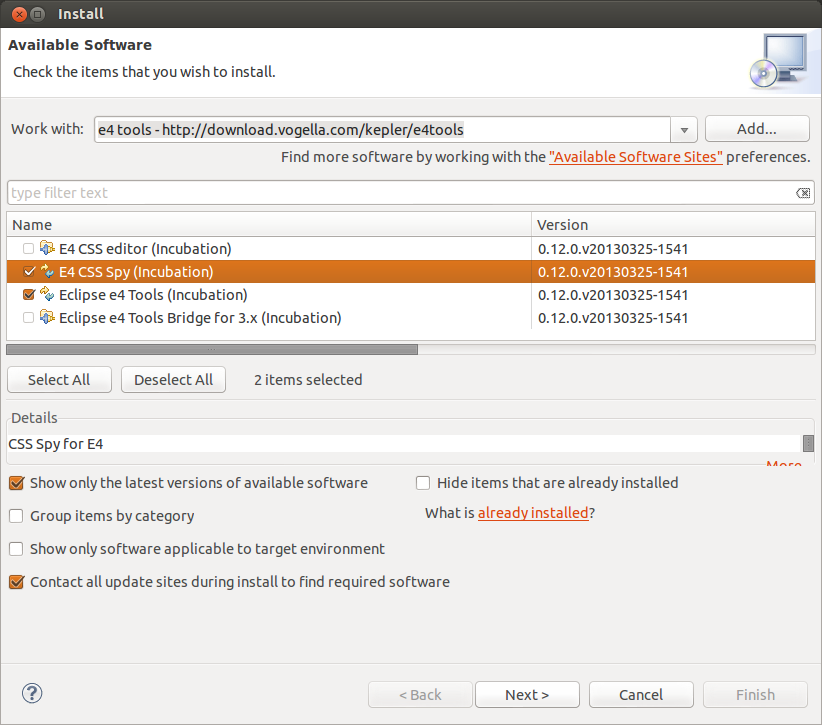Enable Group items by category

tap(16, 516)
